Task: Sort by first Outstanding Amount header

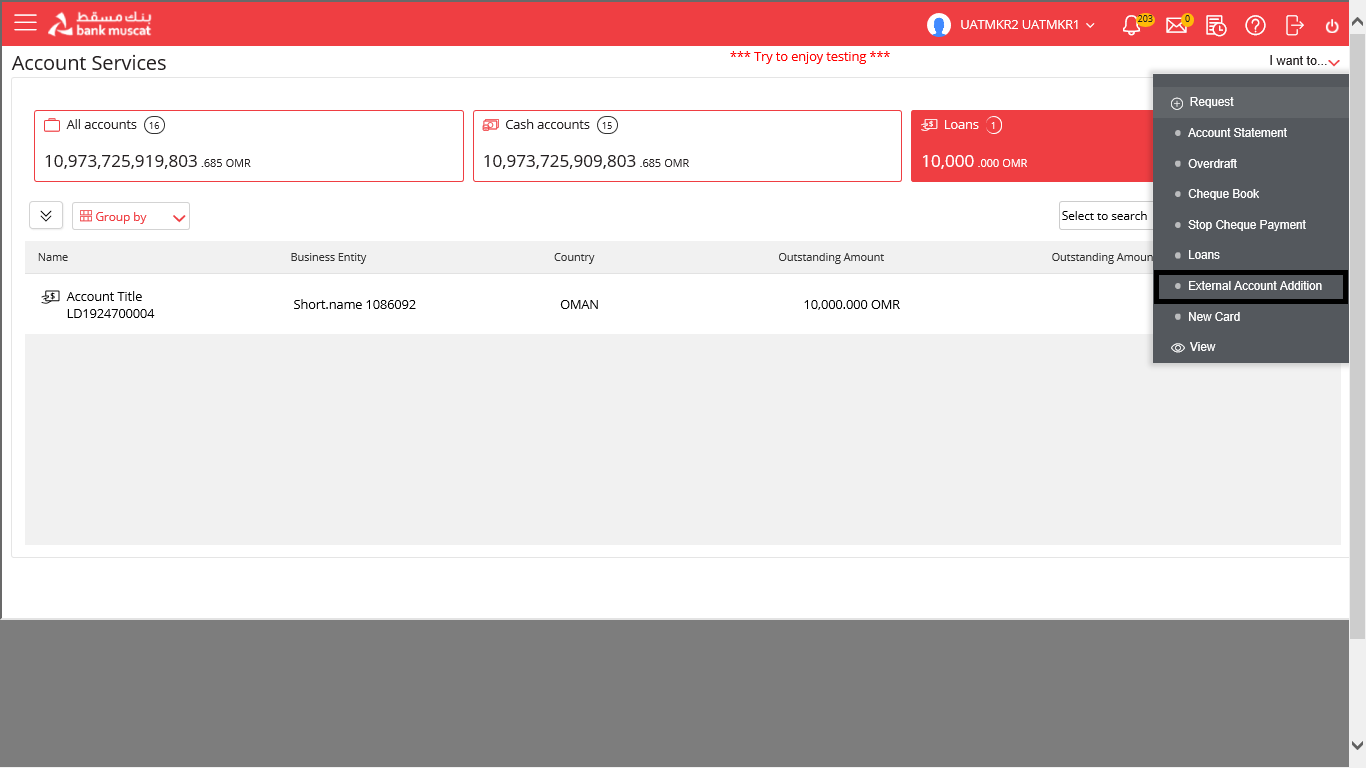Action: pos(831,257)
